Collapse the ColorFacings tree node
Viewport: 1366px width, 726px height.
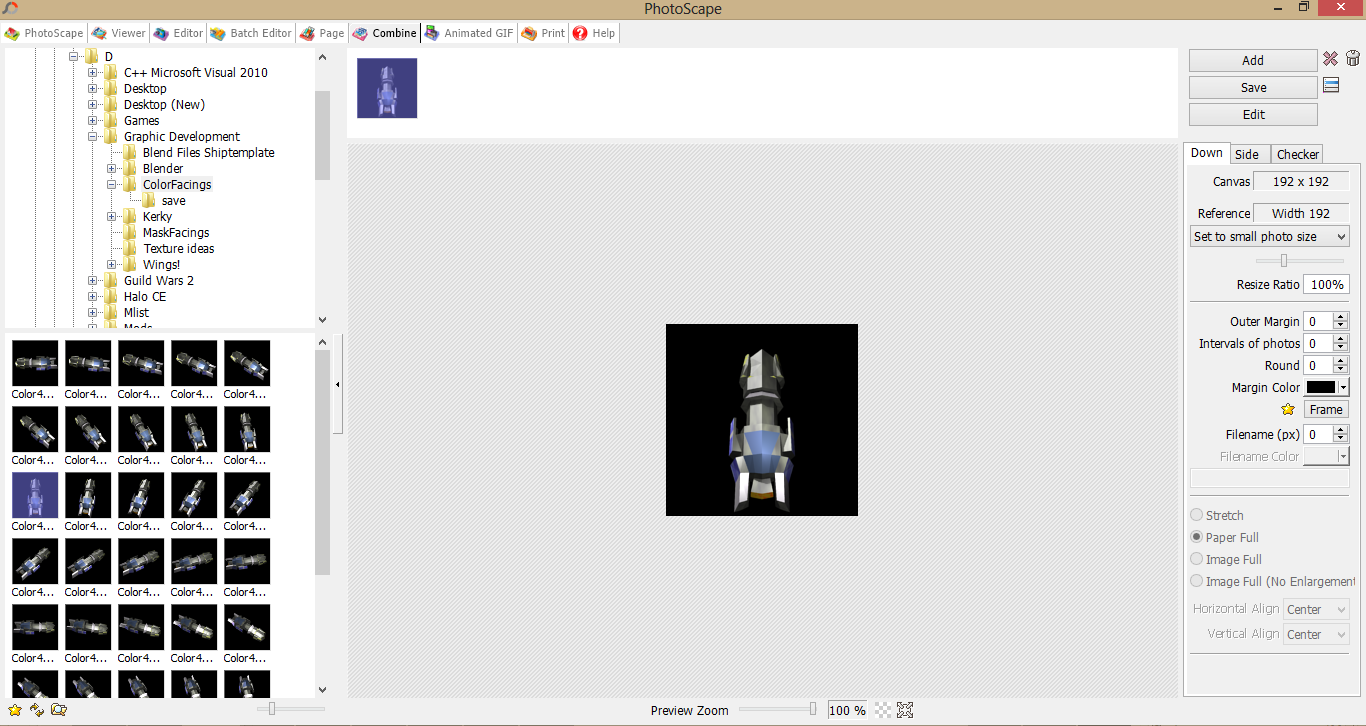point(112,184)
